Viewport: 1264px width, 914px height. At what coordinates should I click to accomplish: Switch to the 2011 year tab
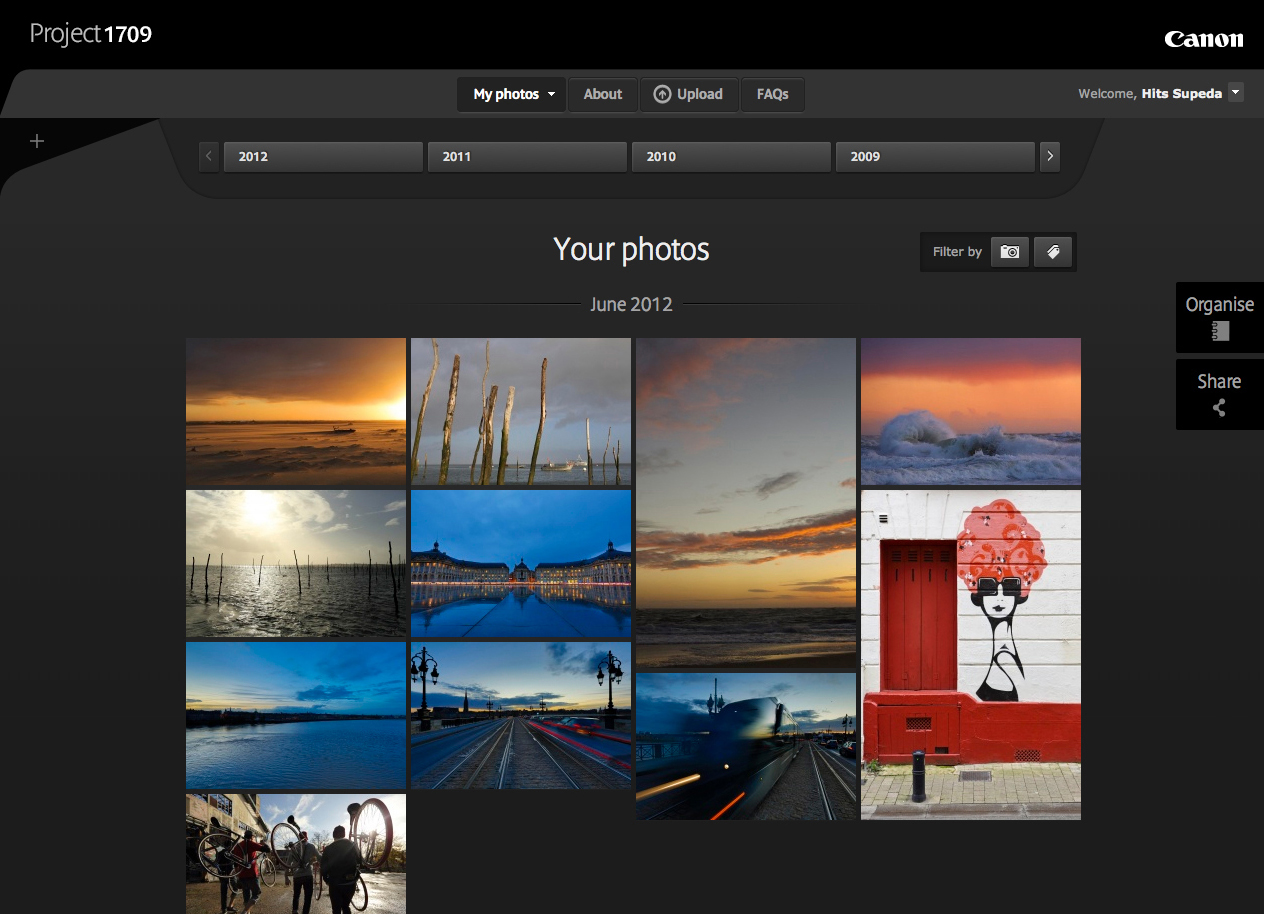[x=527, y=156]
